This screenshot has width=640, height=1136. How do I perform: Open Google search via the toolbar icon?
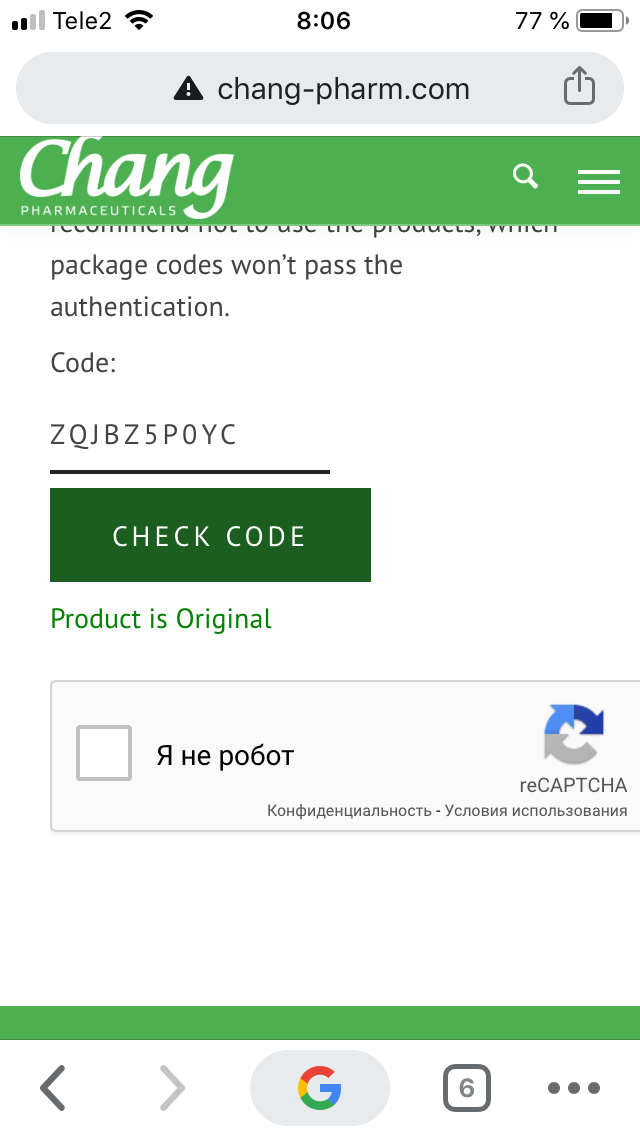(319, 1087)
